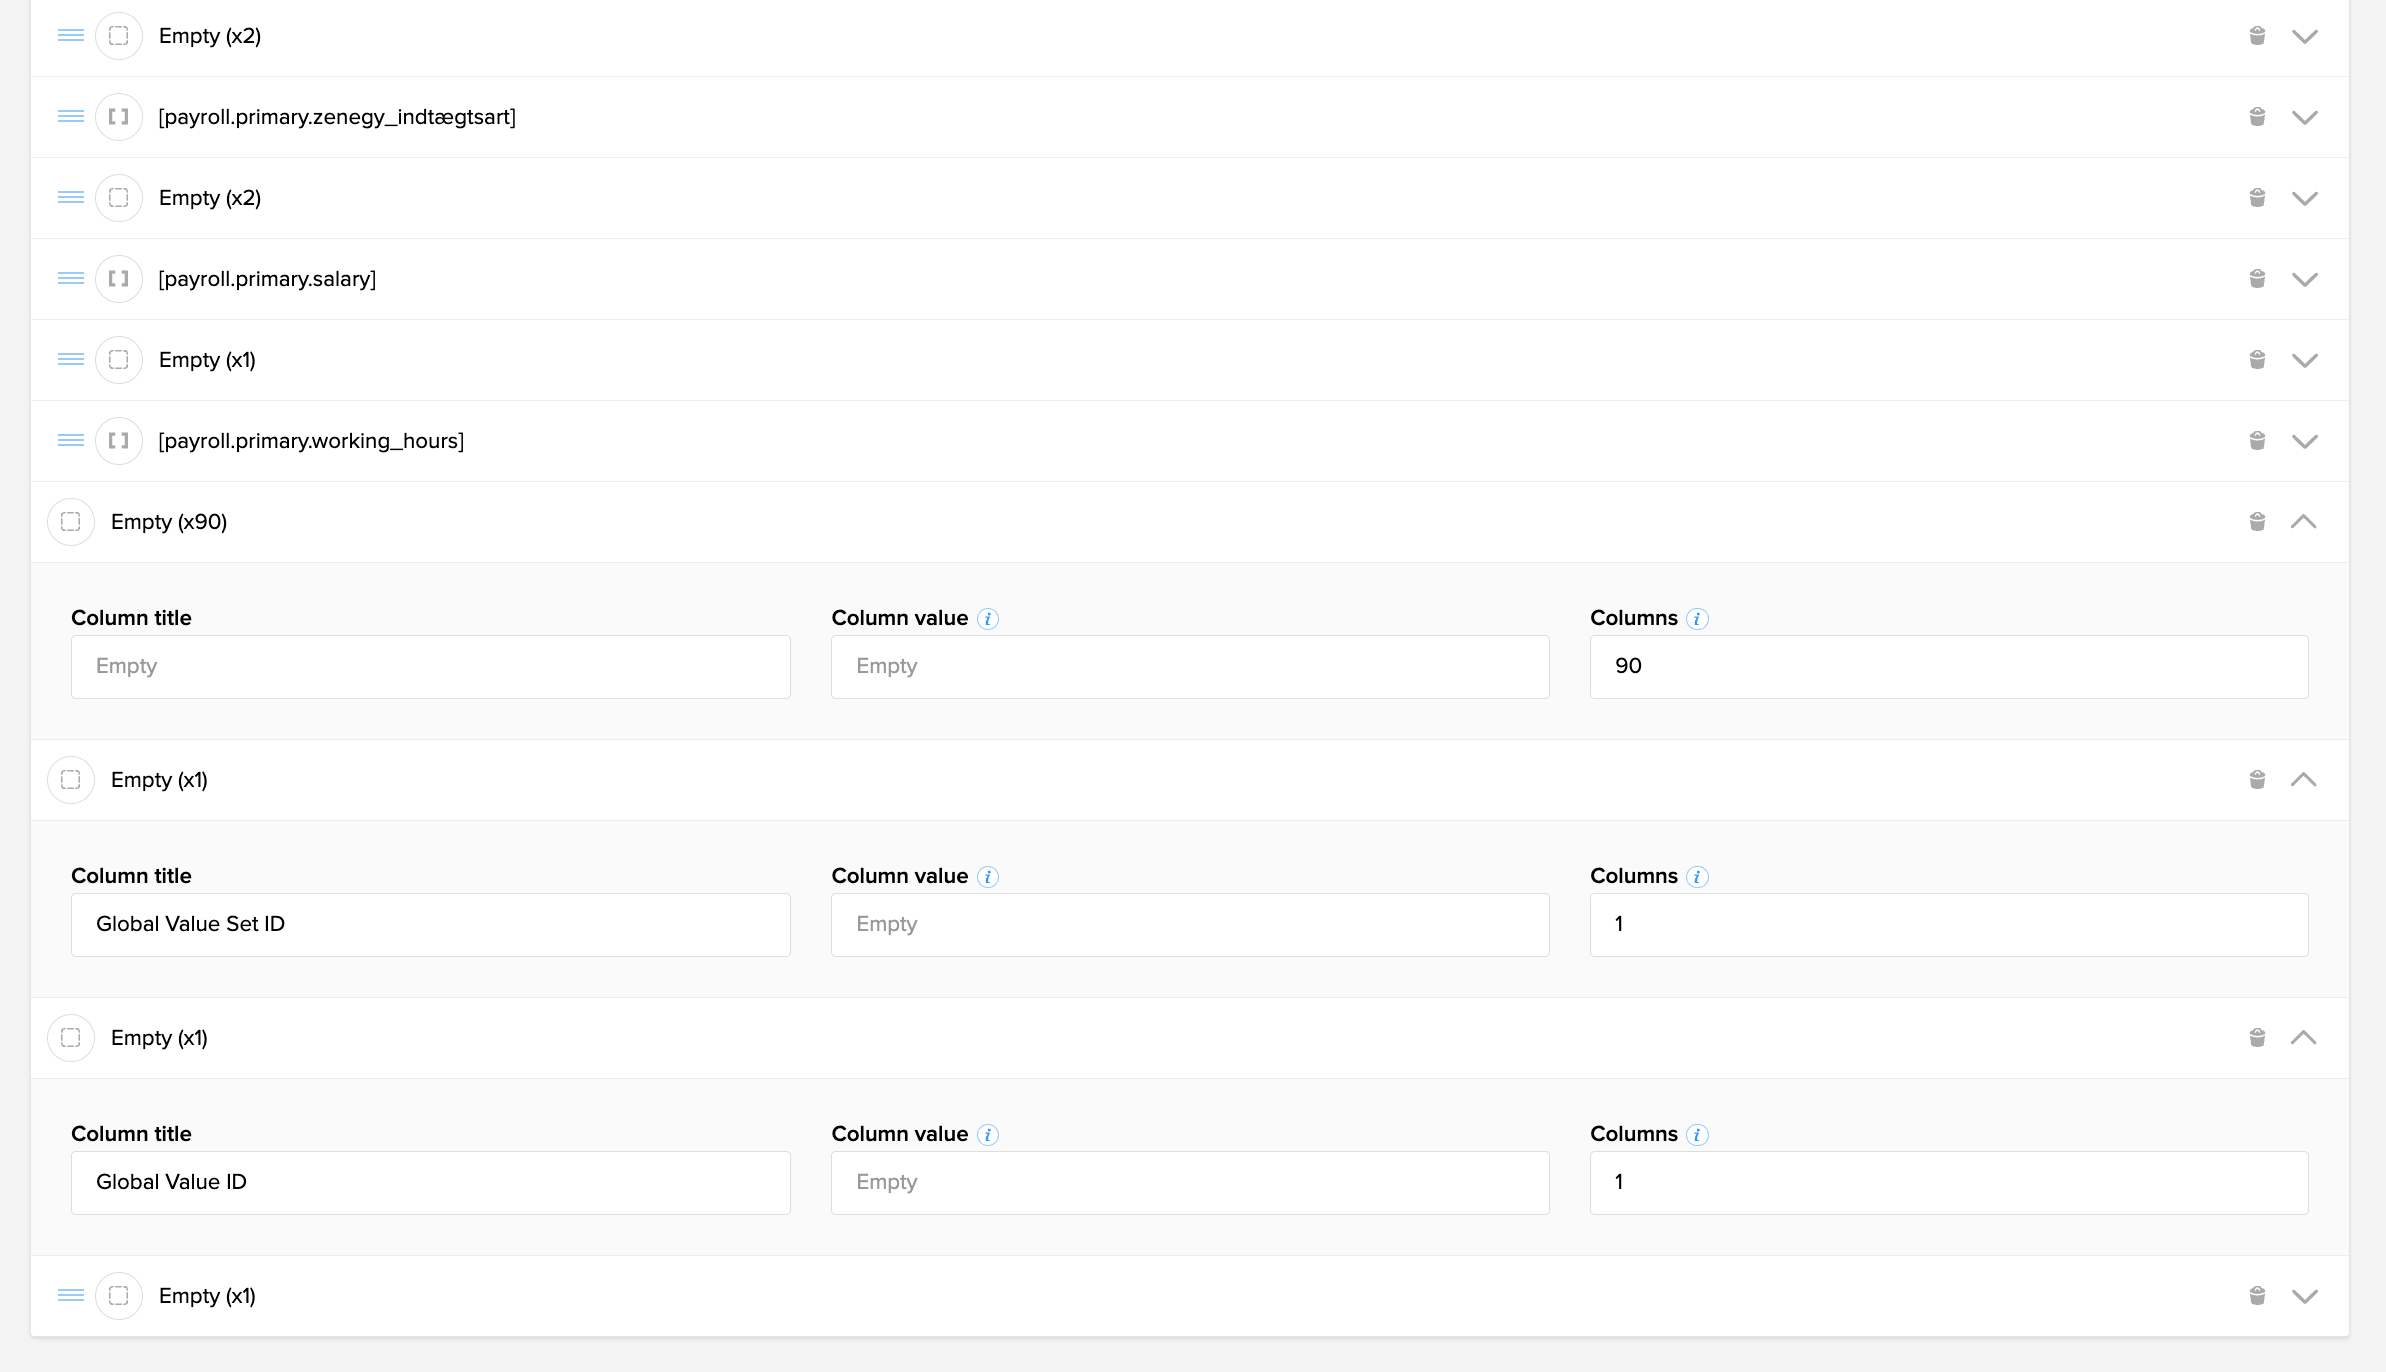The image size is (2386, 1372).
Task: Expand the payroll.primary.zenegy_indtægtsart row
Action: pos(2304,117)
